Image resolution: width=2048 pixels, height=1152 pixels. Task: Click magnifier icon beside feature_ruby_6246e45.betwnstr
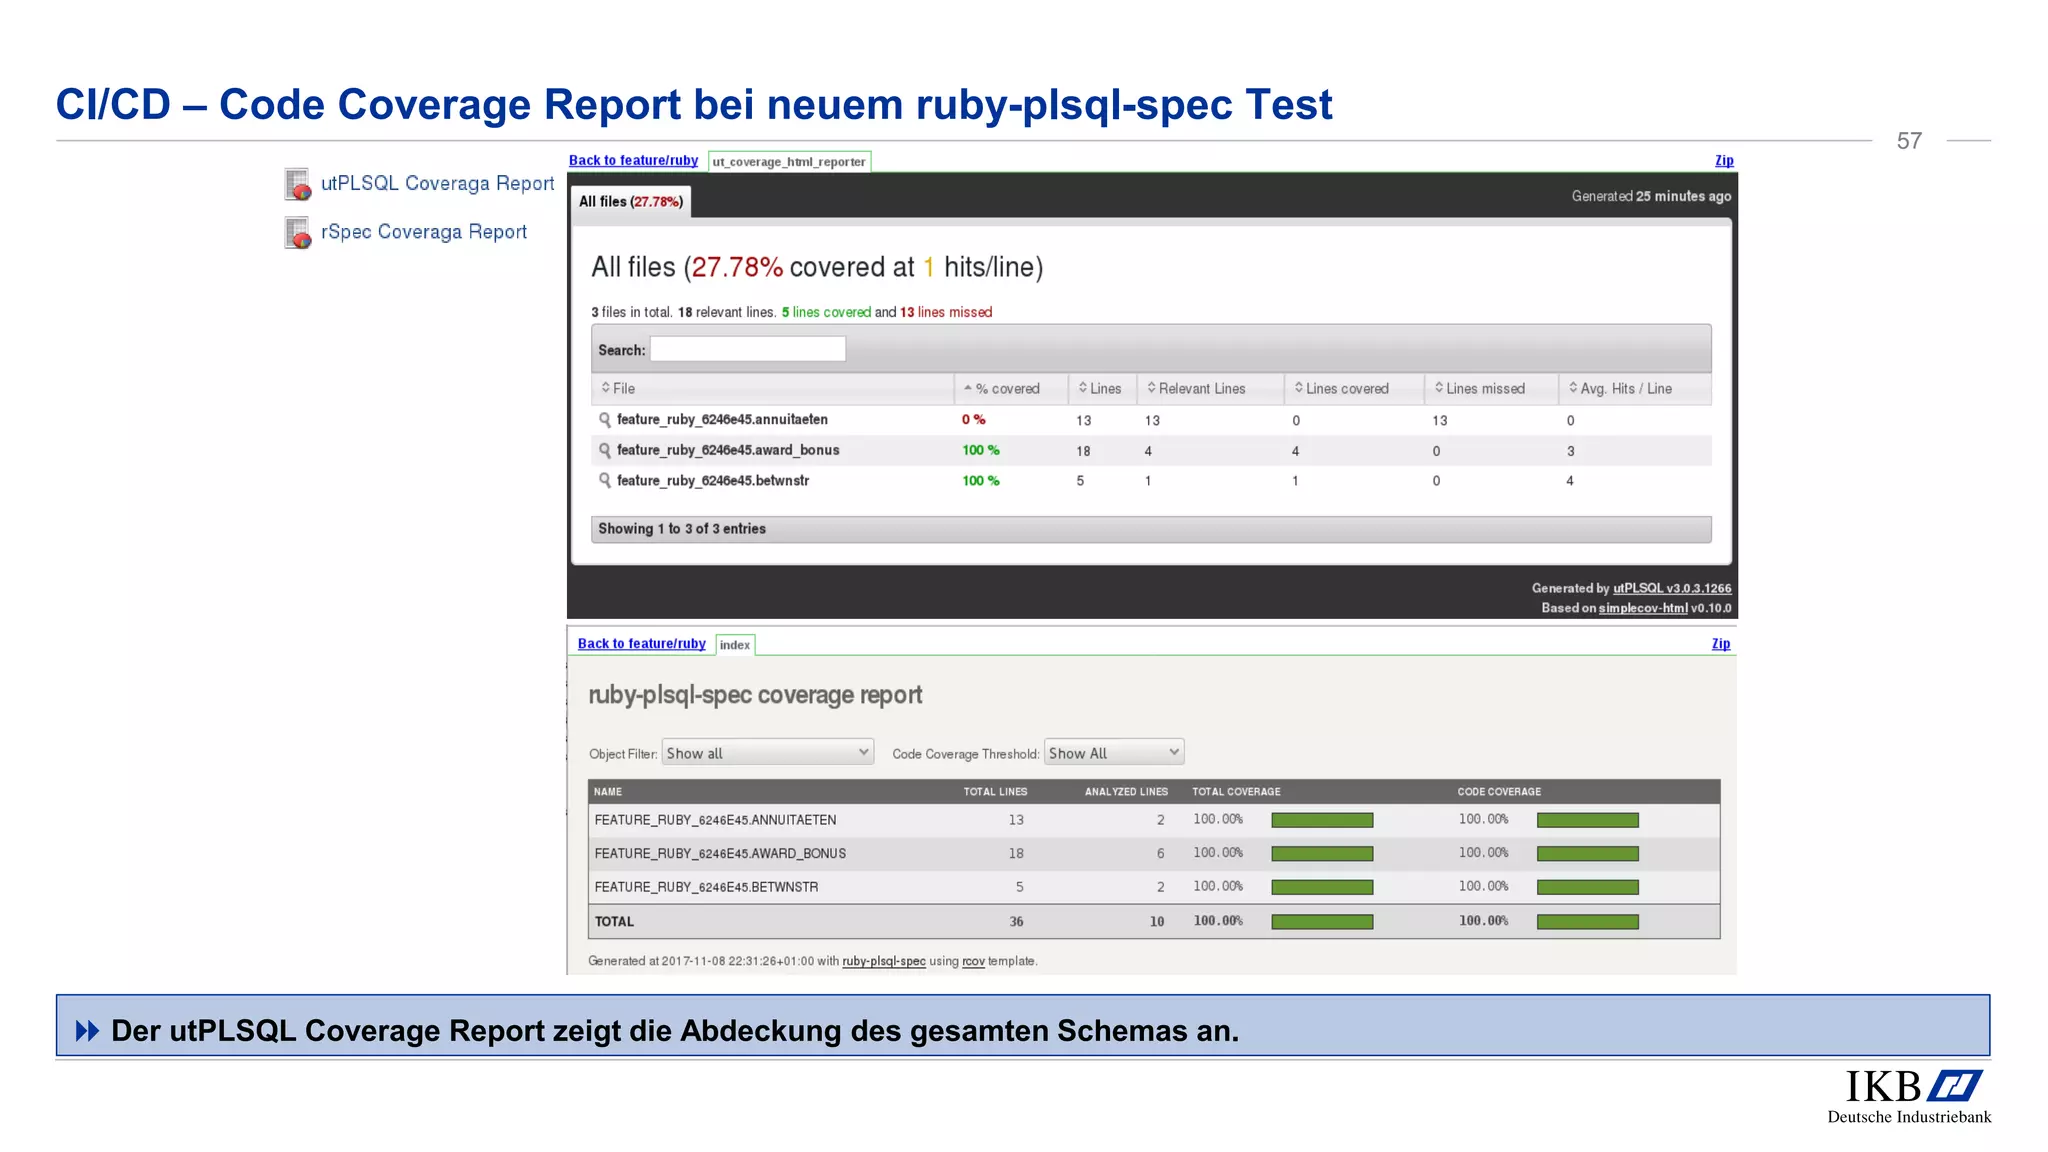click(x=605, y=481)
